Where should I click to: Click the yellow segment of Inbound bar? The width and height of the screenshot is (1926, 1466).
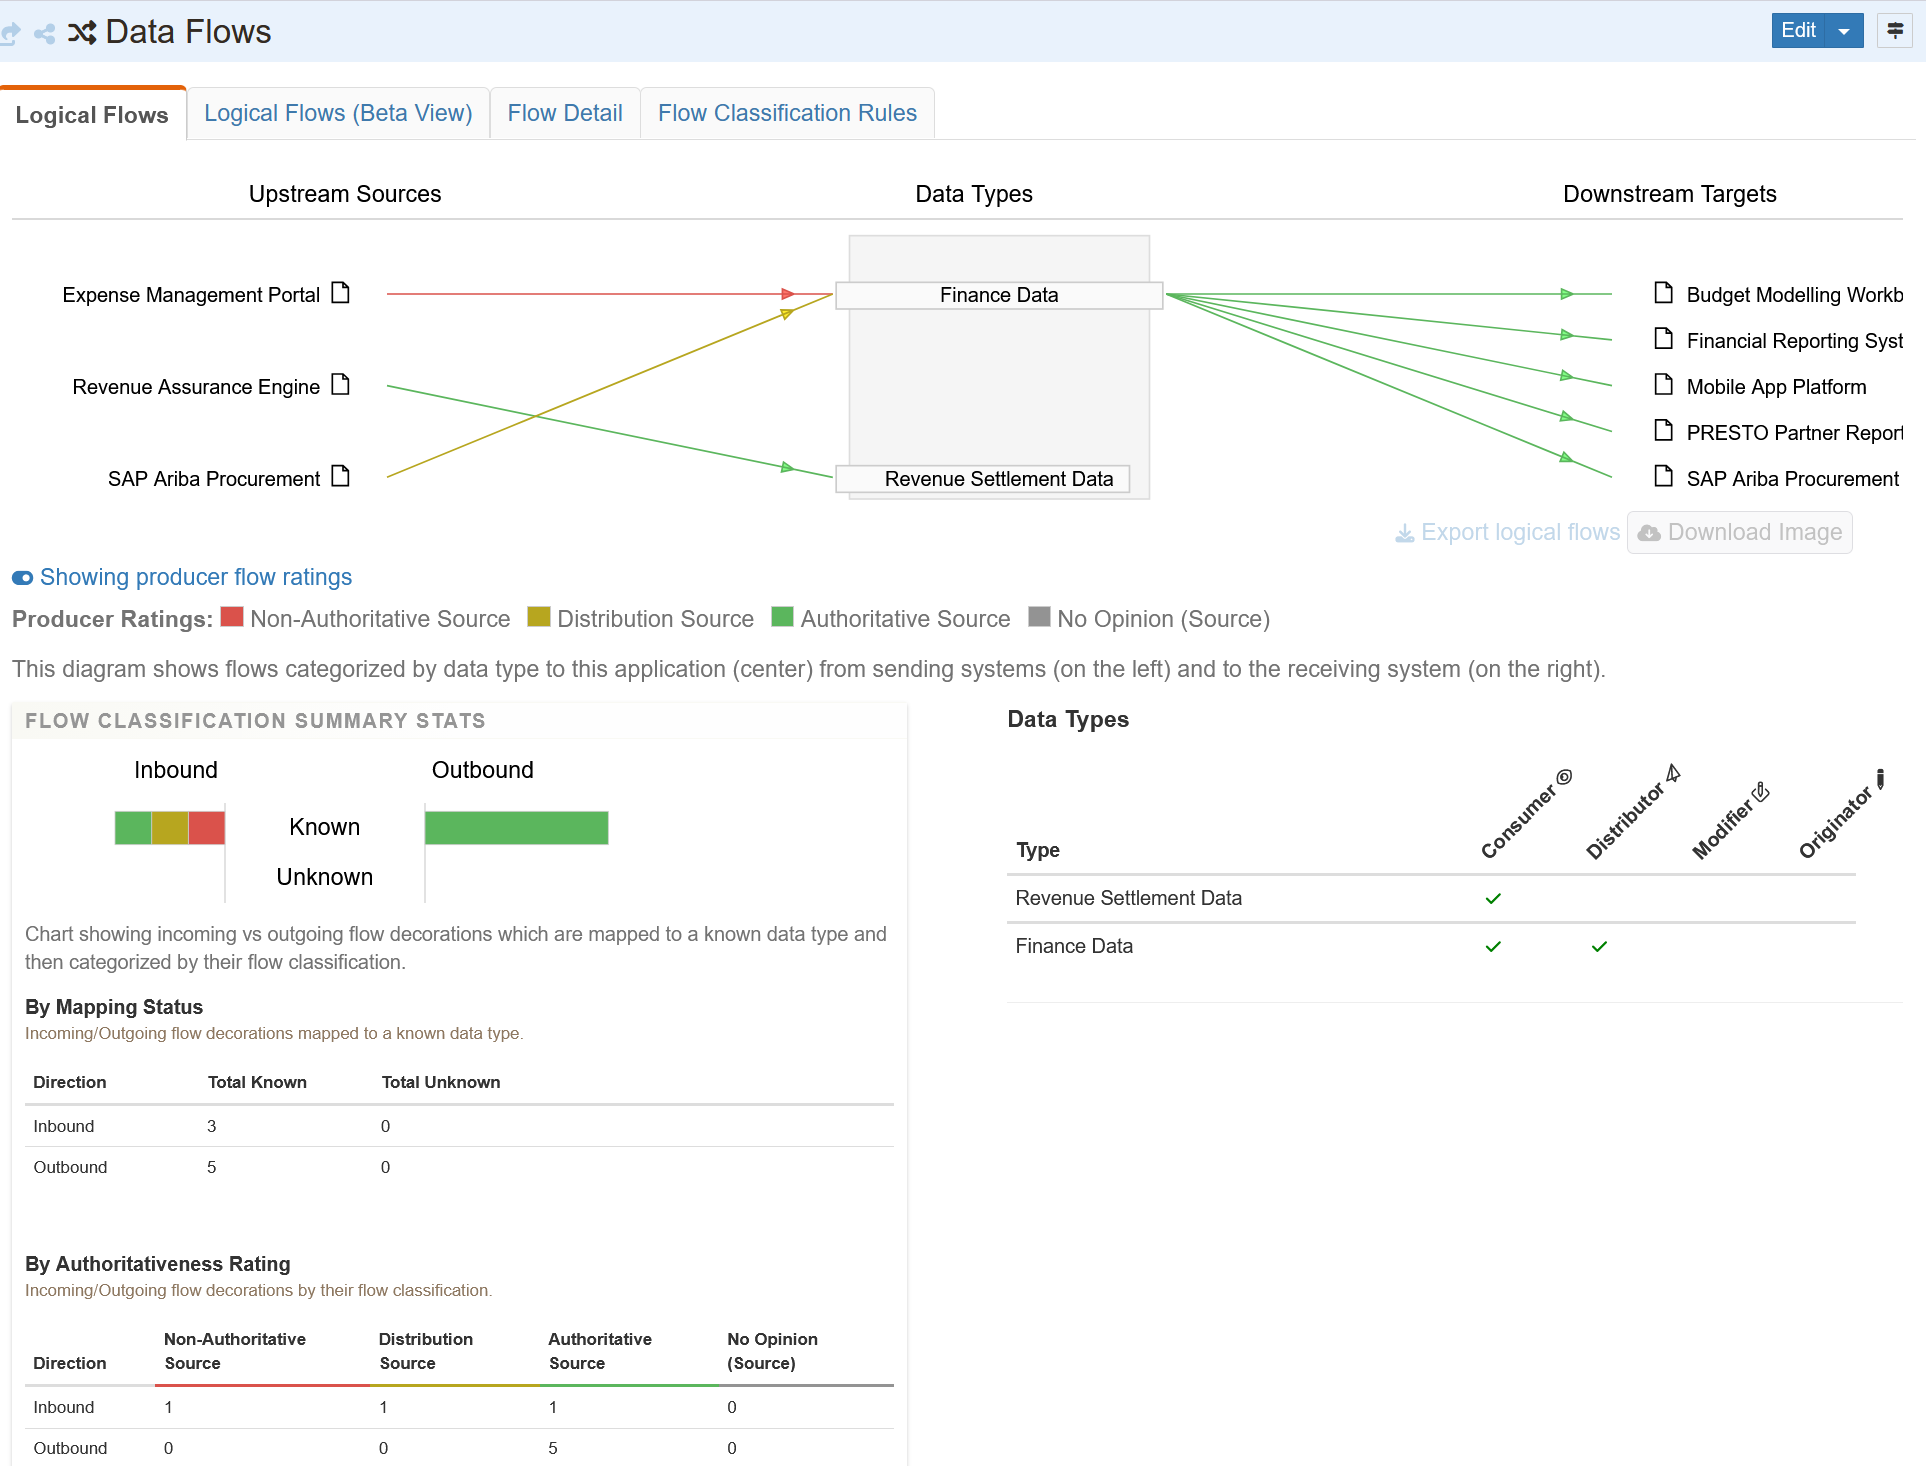coord(170,828)
